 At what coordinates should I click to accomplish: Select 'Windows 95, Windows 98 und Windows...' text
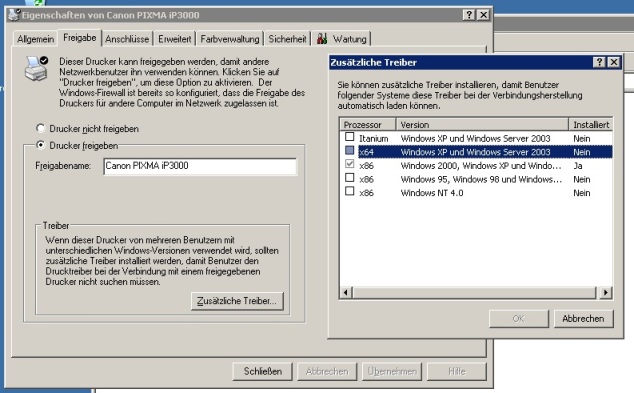[x=481, y=179]
